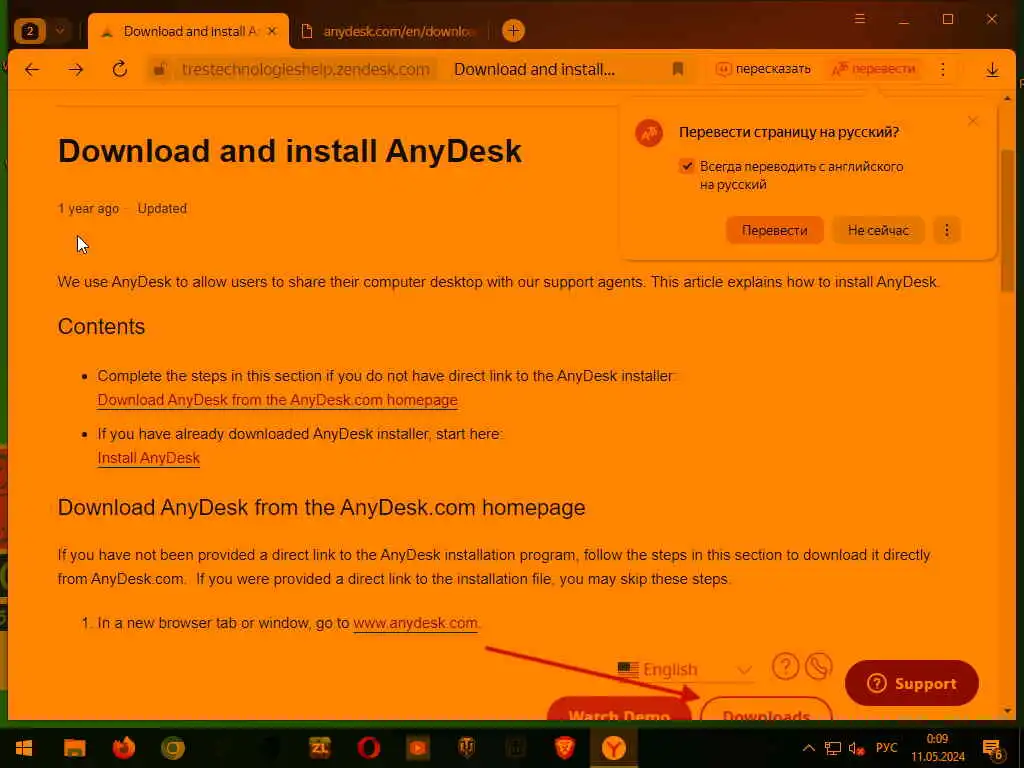Click the muted volume tray icon
This screenshot has height=768, width=1024.
(x=857, y=748)
